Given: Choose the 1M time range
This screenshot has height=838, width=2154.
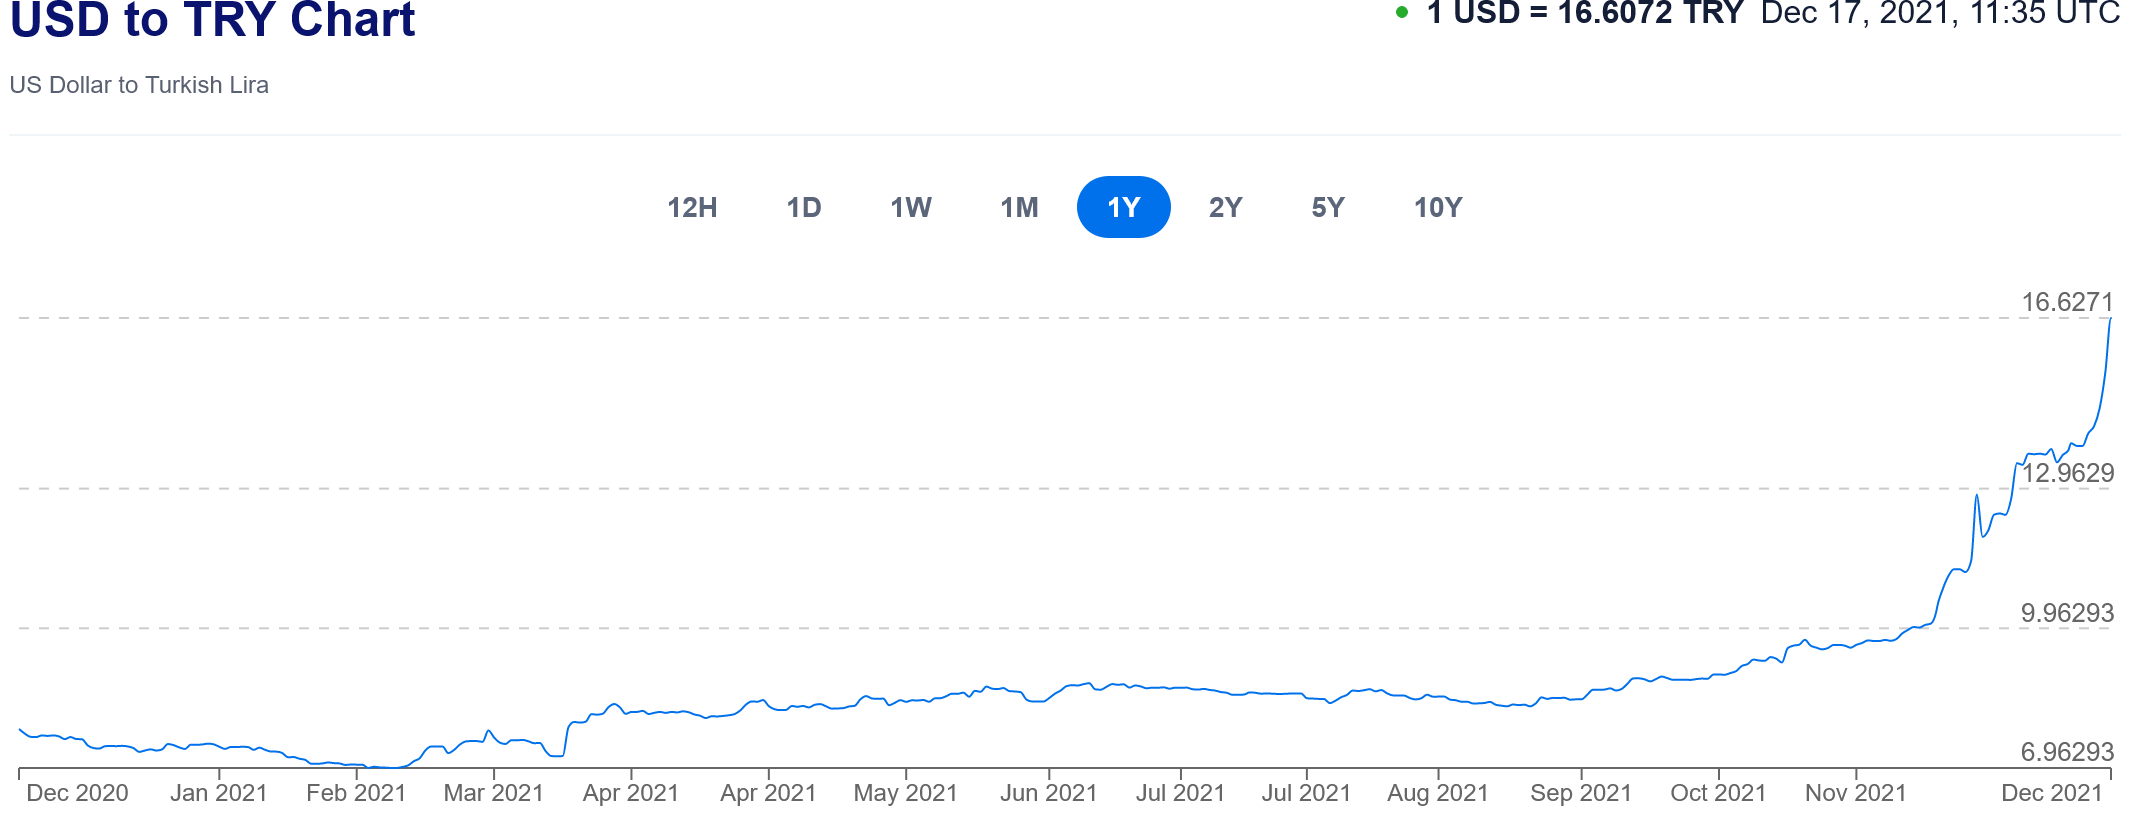Looking at the screenshot, I should coord(1019,208).
